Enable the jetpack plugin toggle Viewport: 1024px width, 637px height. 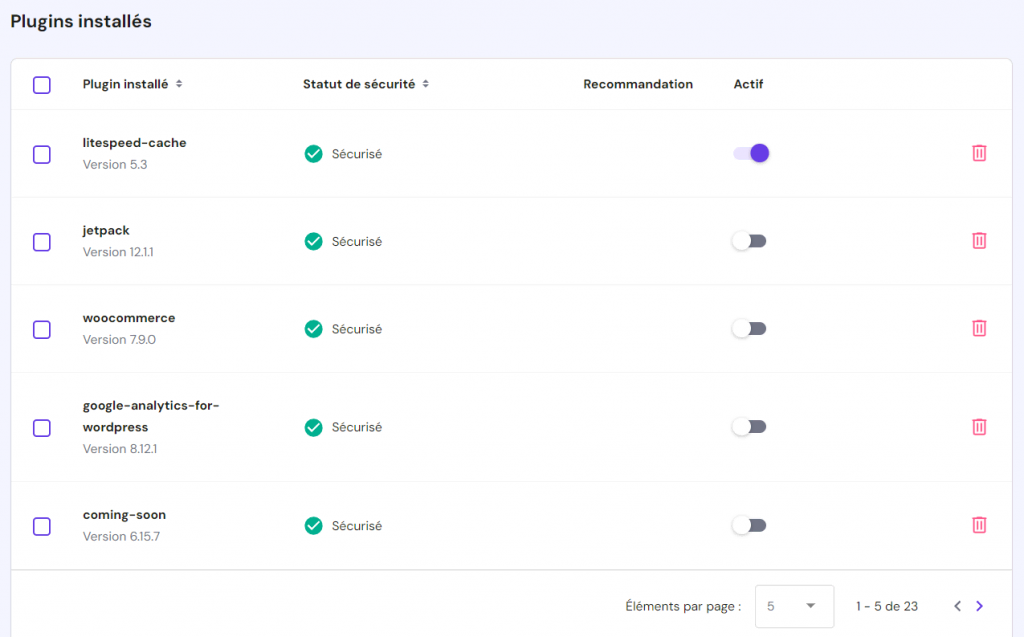pos(749,241)
